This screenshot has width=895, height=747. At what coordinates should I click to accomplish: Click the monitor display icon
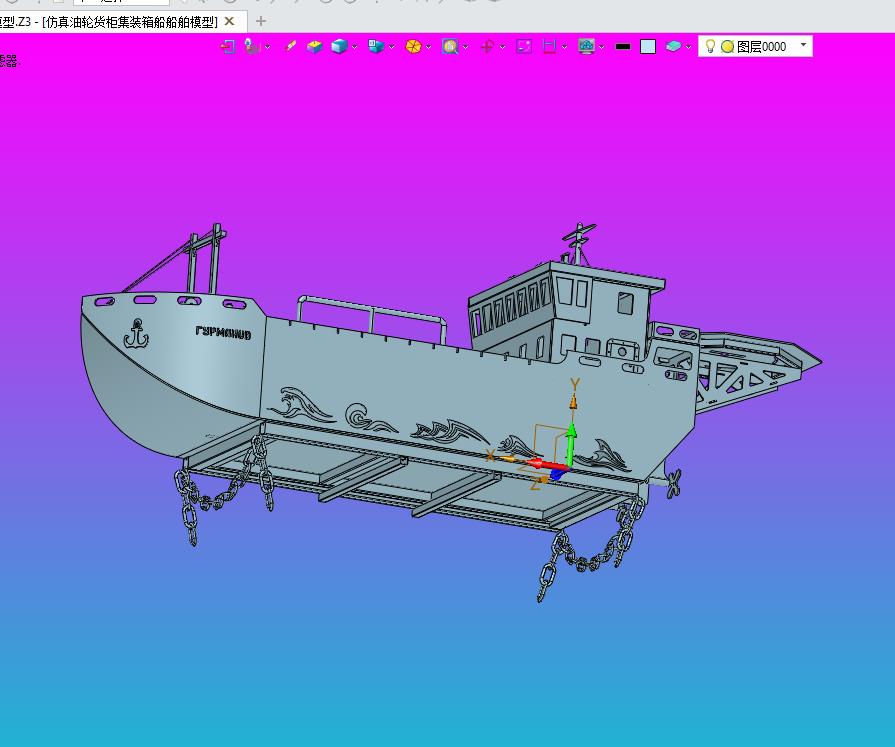(x=586, y=46)
